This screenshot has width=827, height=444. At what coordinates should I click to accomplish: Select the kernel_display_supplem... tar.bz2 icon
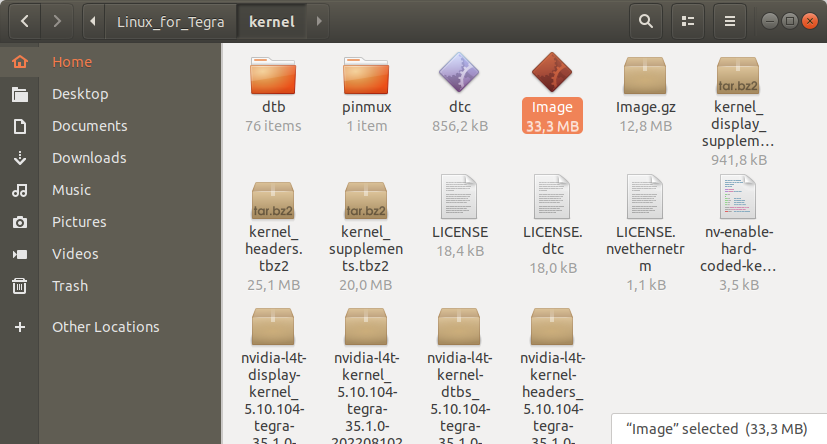coord(738,75)
